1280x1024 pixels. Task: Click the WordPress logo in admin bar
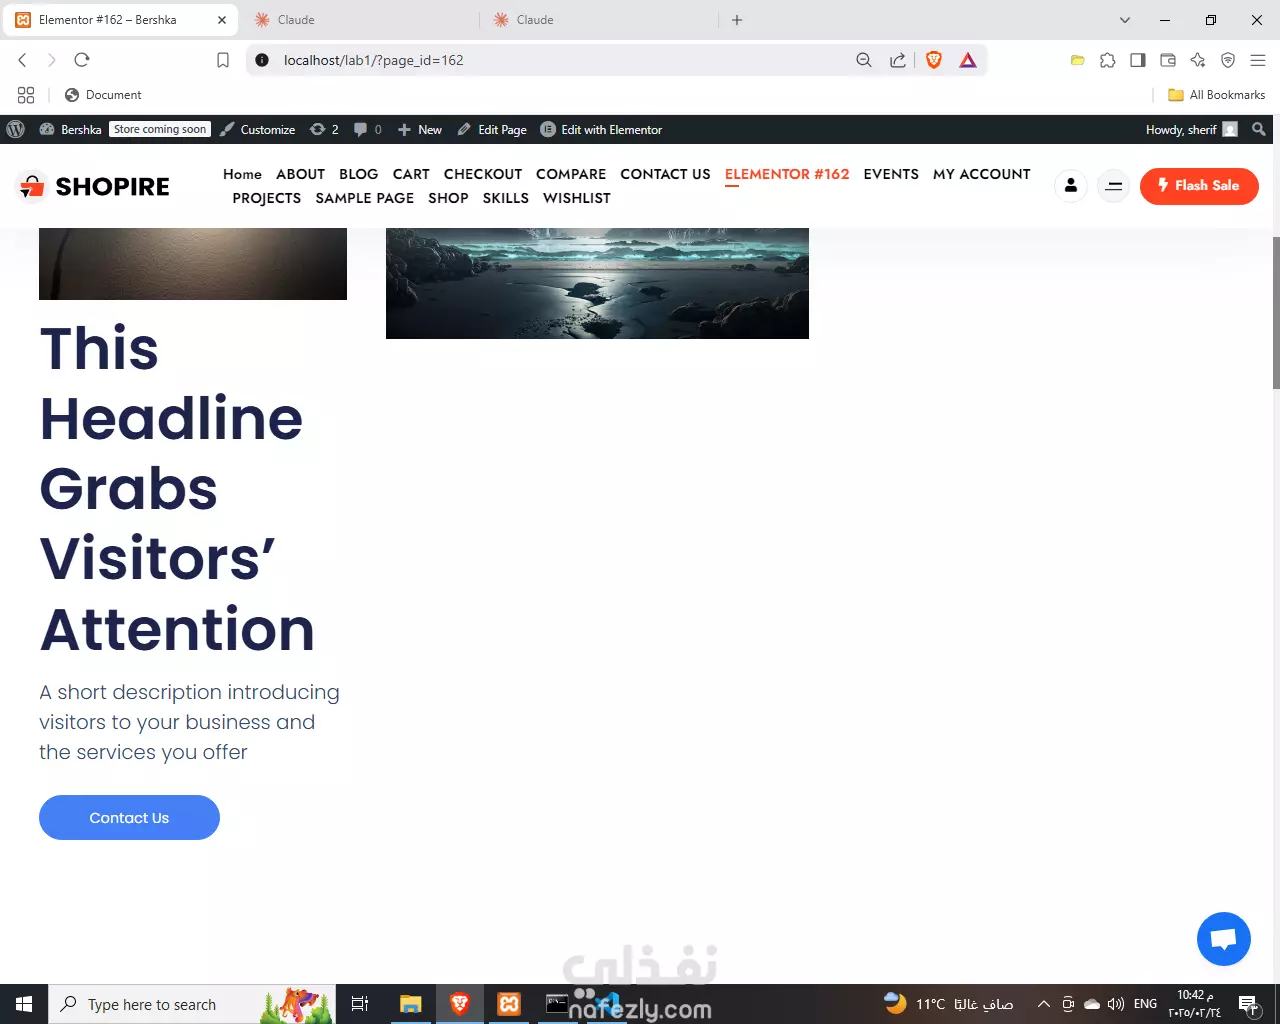tap(16, 129)
